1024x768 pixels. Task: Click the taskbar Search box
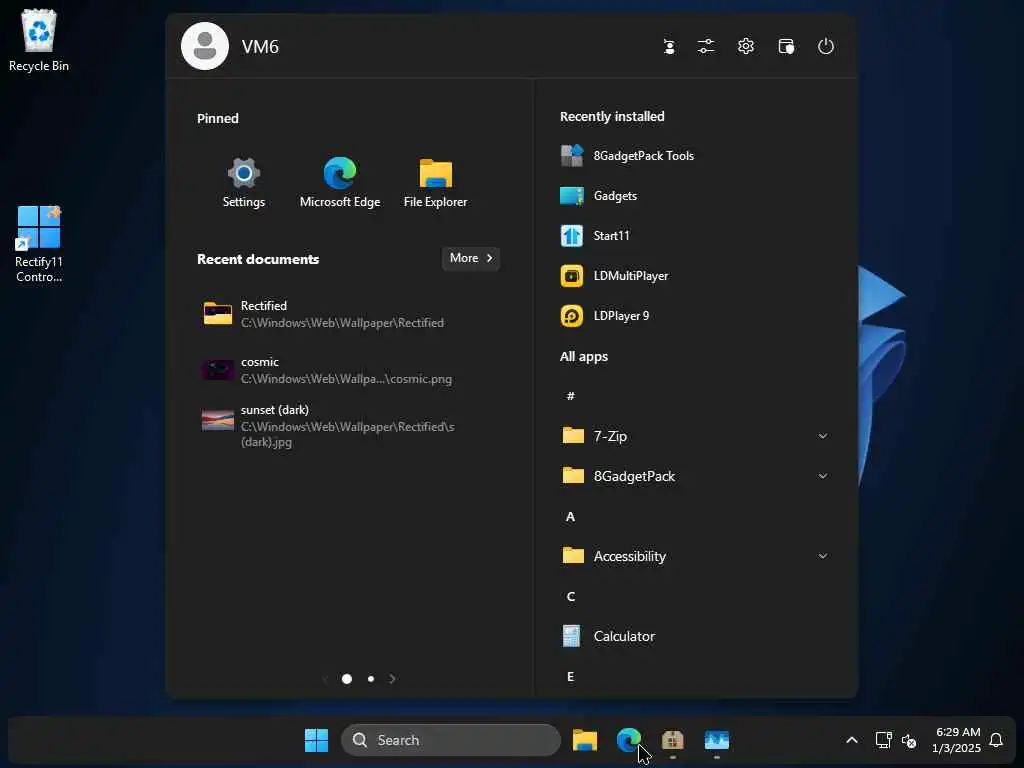point(451,740)
